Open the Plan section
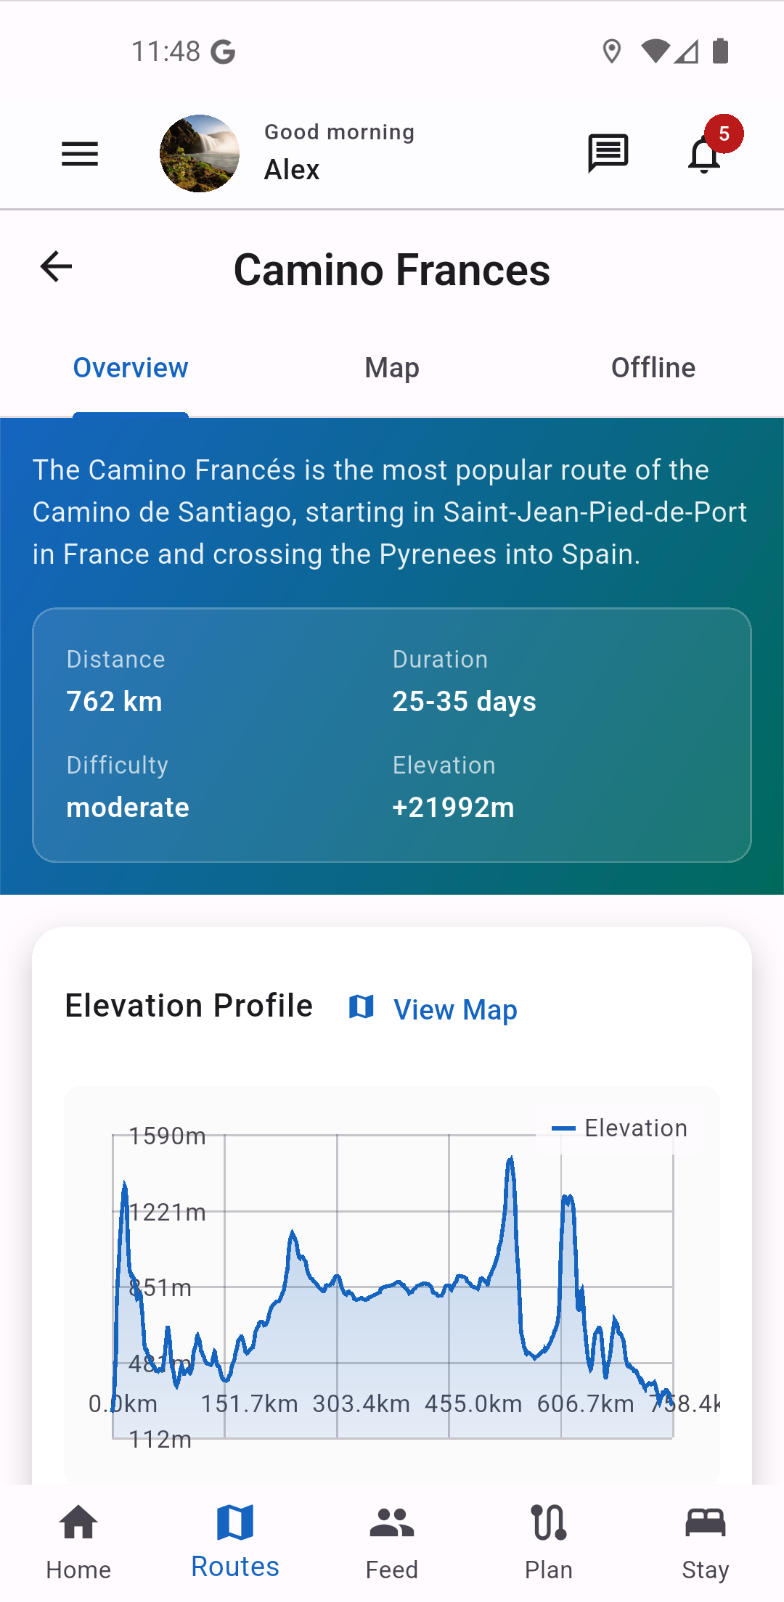This screenshot has width=784, height=1602. pyautogui.click(x=548, y=1543)
